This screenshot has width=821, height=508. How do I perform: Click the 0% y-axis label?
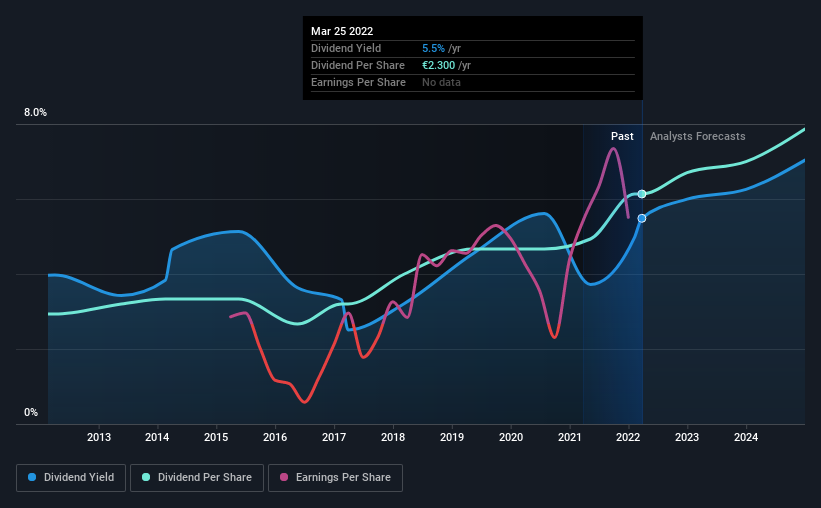(x=31, y=413)
